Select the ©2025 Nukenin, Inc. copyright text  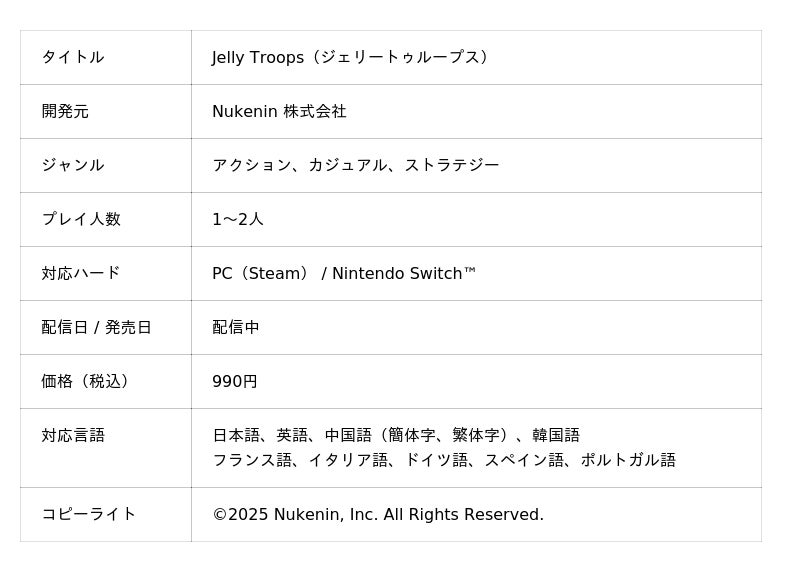[x=378, y=514]
